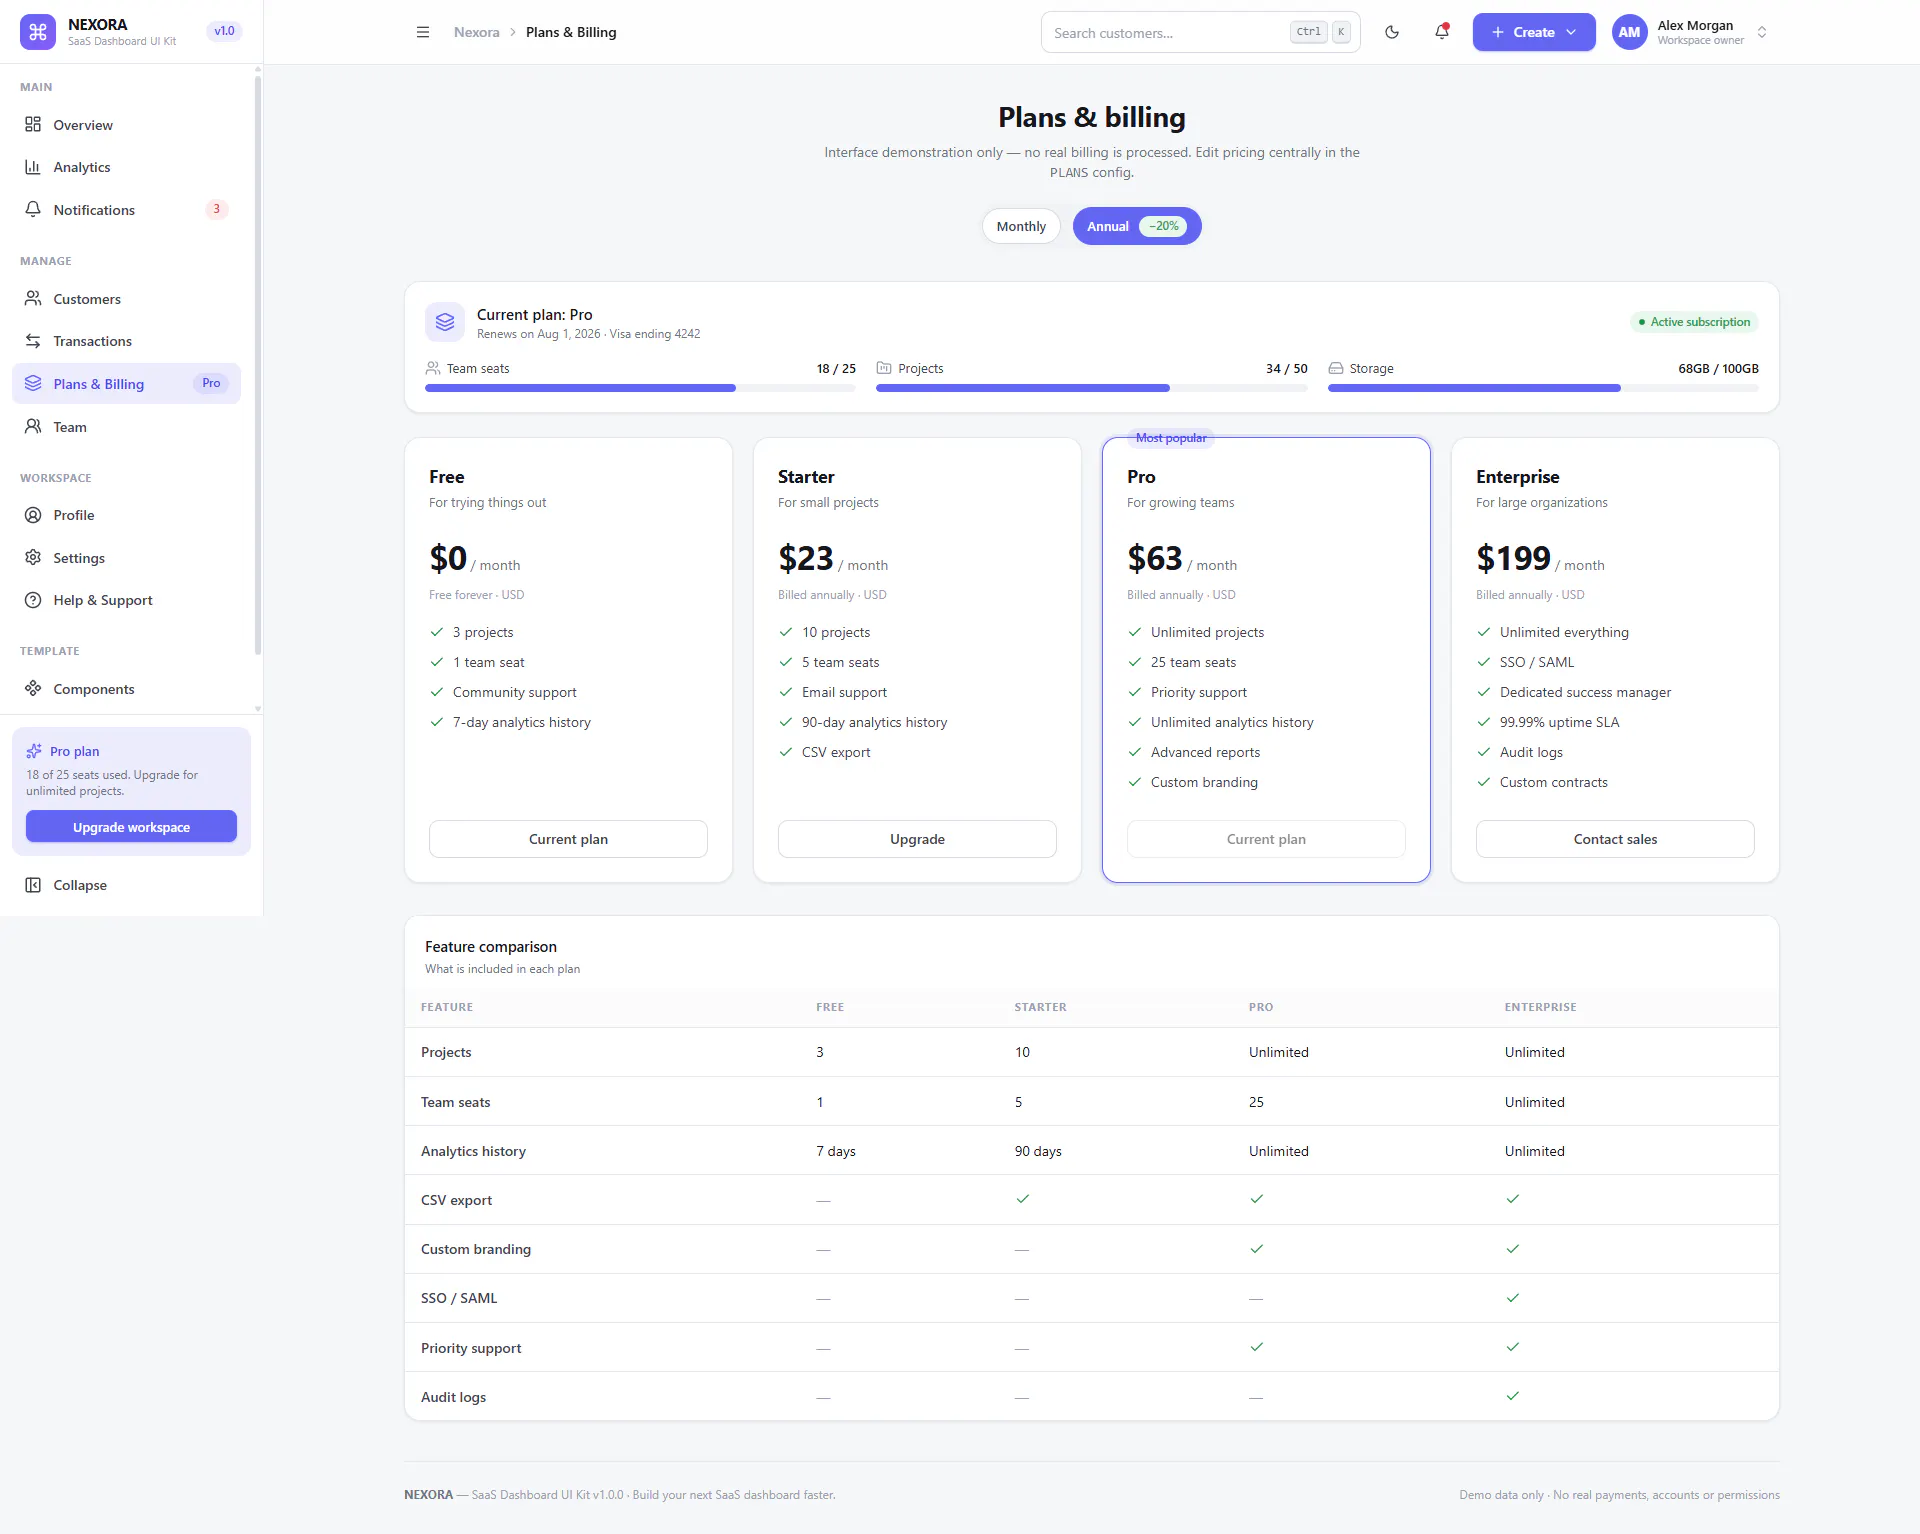Viewport: 1920px width, 1534px height.
Task: Click the Nexora breadcrumb link
Action: (476, 32)
